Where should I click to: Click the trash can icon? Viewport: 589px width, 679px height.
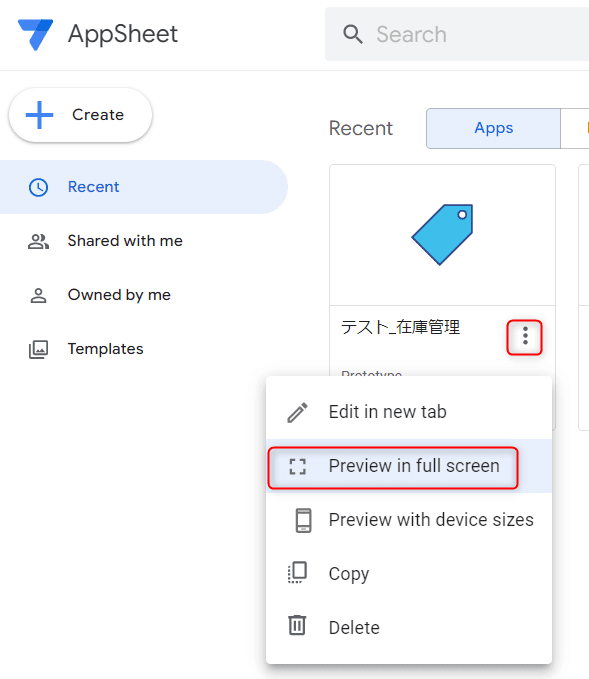tap(297, 625)
